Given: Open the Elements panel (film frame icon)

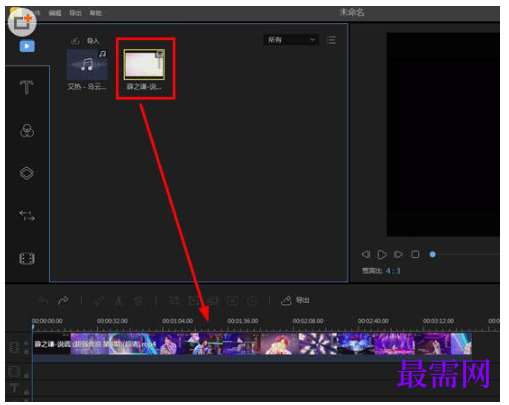Looking at the screenshot, I should (27, 258).
